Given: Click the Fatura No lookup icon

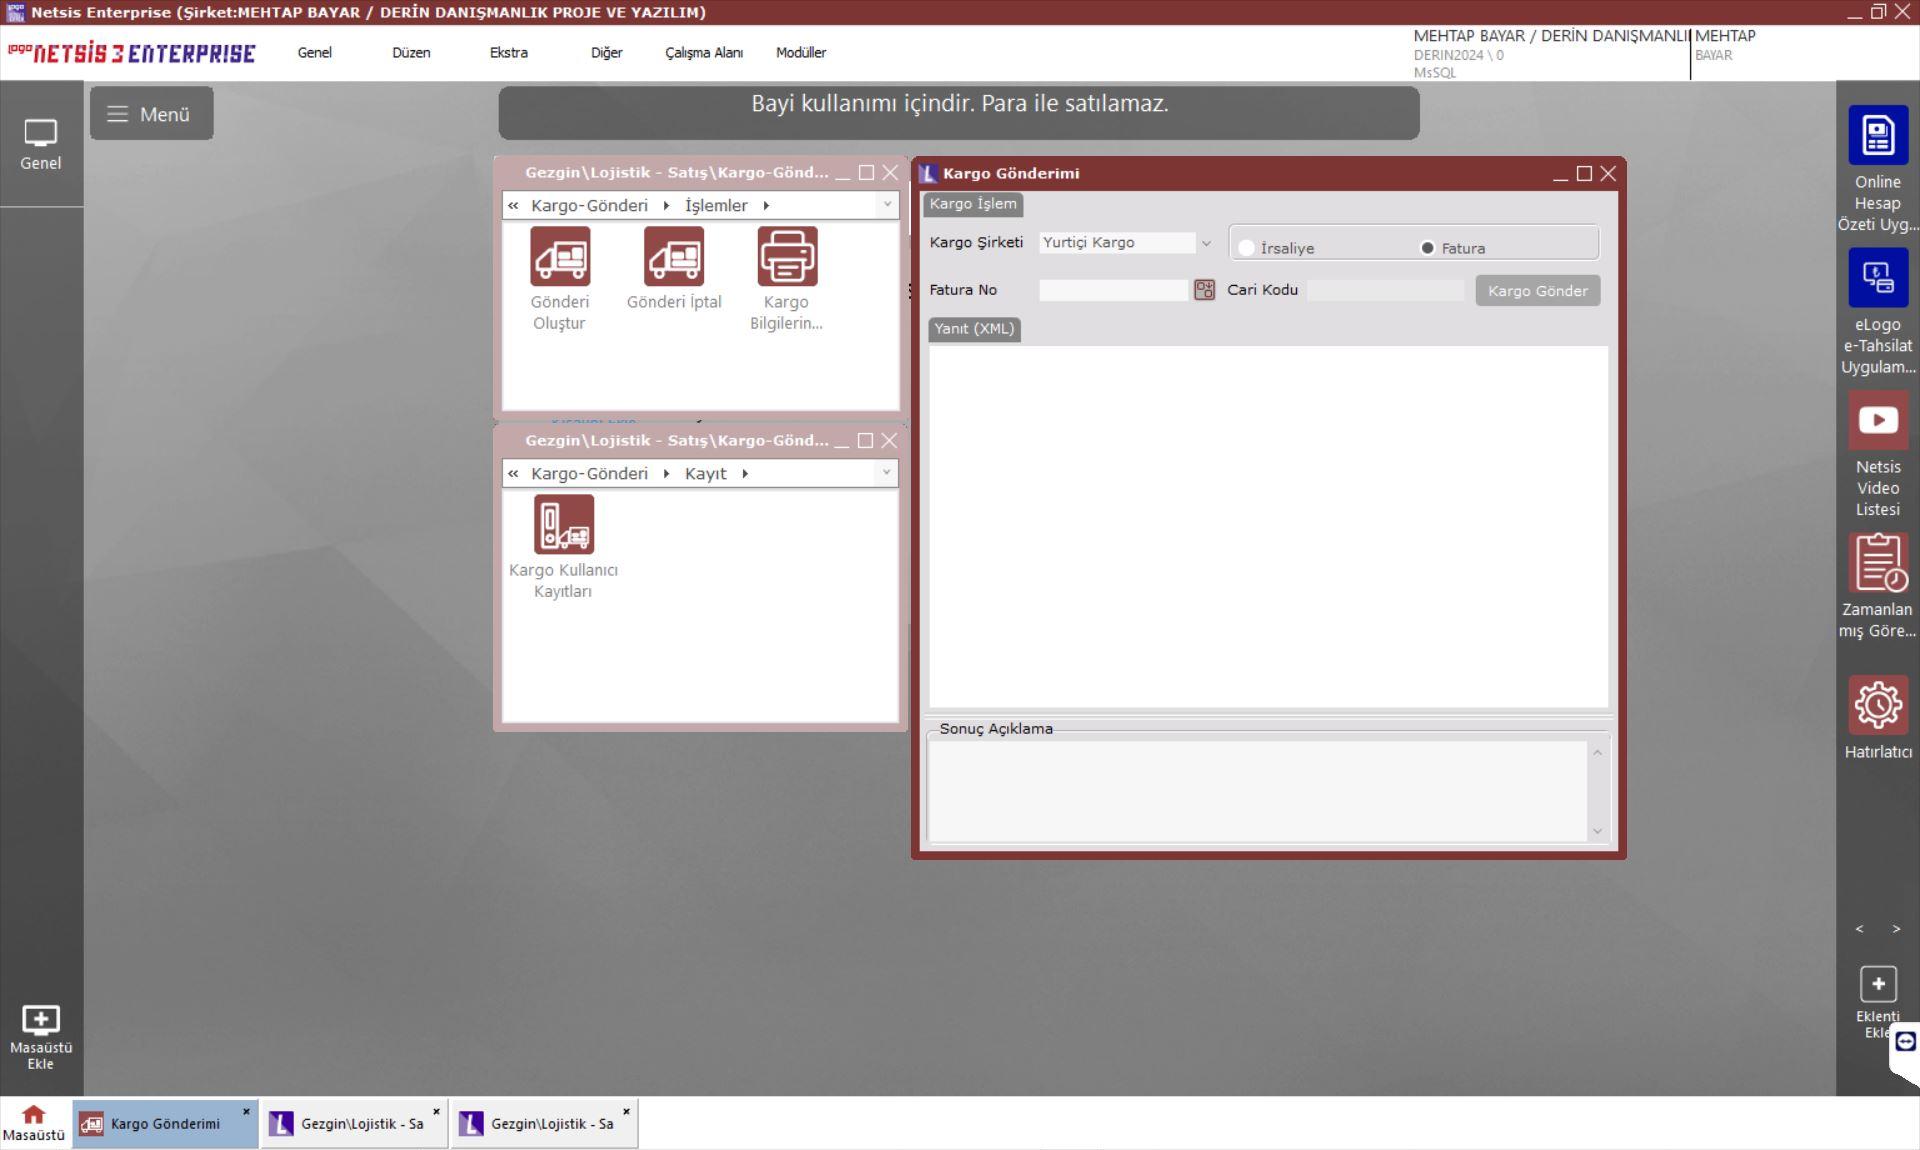Looking at the screenshot, I should [1204, 290].
